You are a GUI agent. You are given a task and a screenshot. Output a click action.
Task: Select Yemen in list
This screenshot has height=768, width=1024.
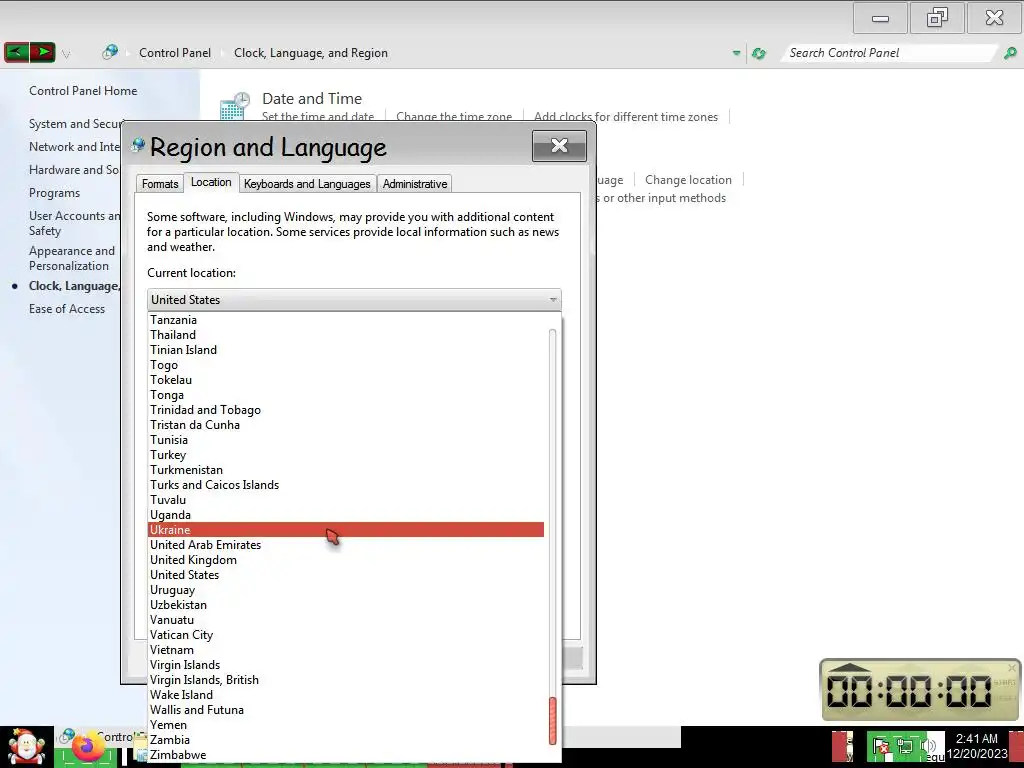point(346,725)
